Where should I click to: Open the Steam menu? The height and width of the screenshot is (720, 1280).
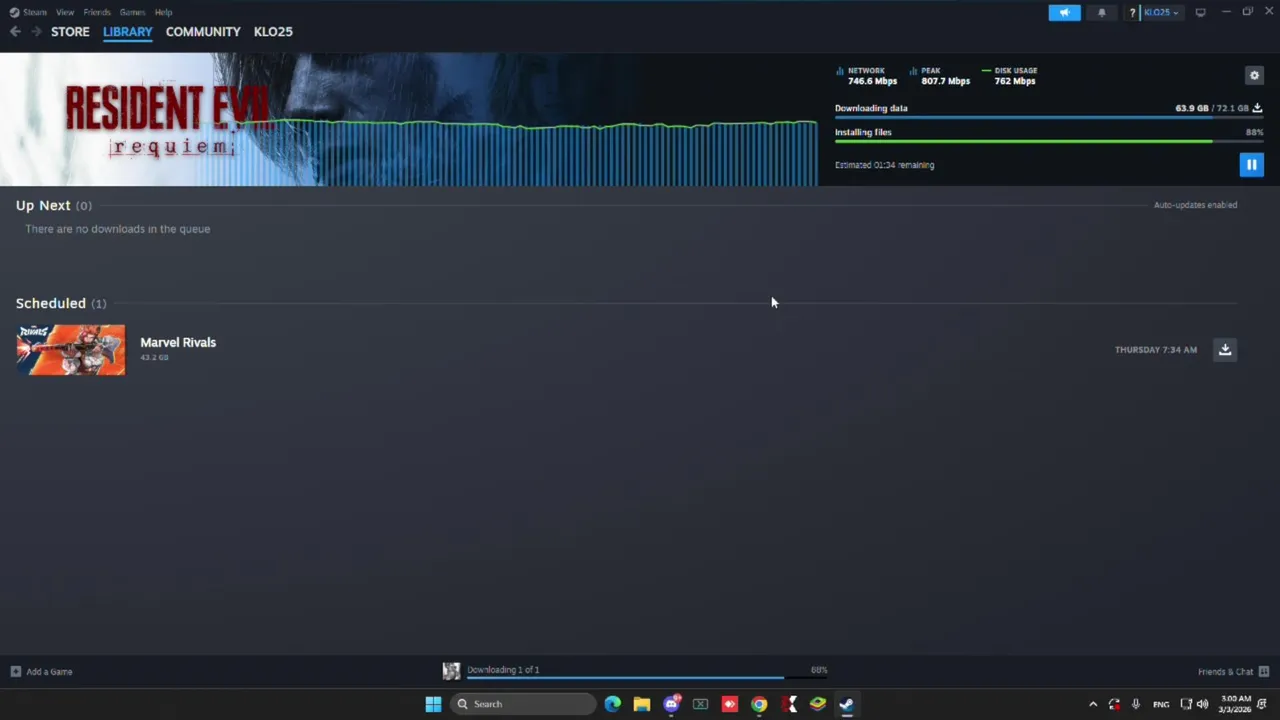35,12
